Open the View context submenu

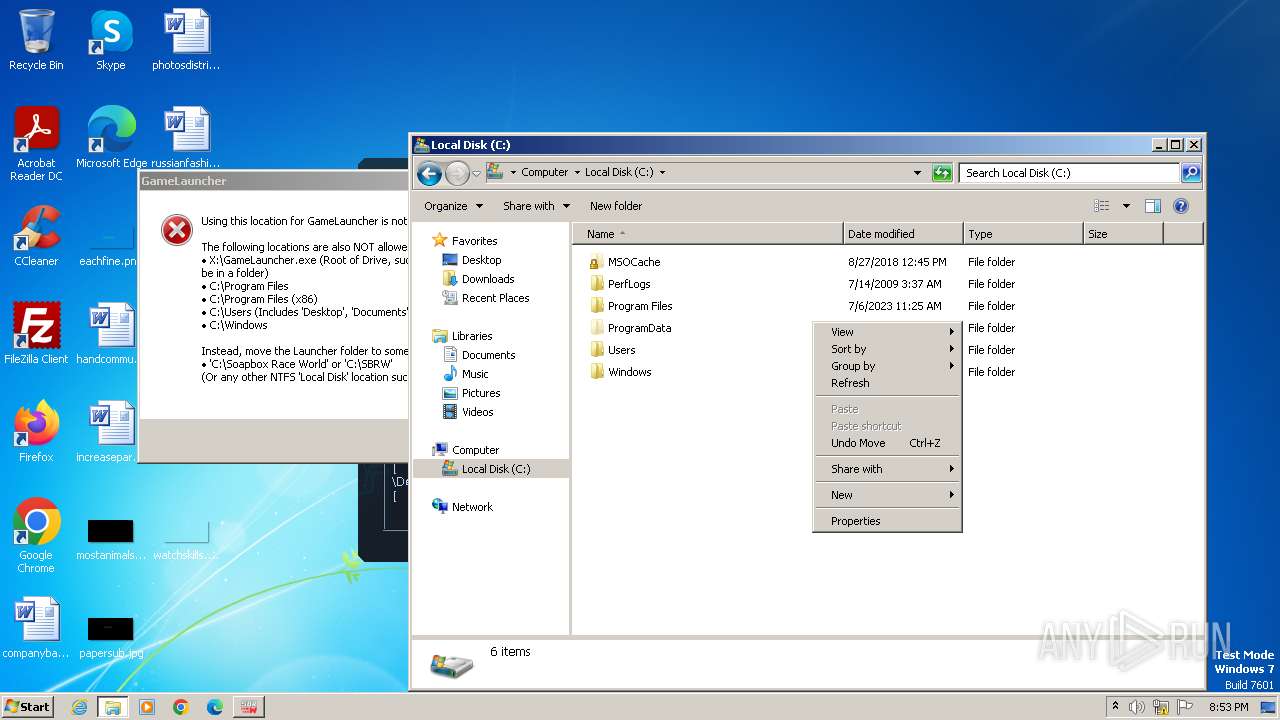(x=887, y=332)
